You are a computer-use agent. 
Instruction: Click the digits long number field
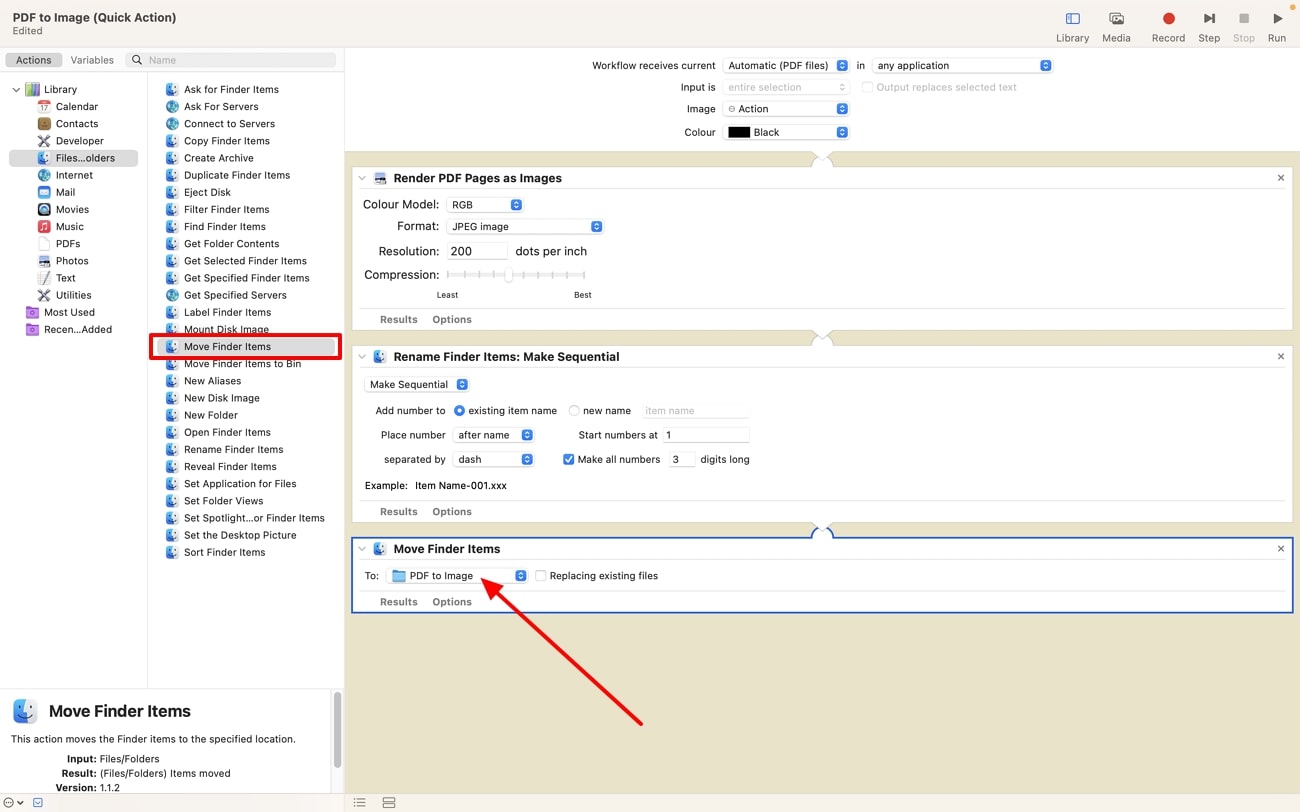click(x=682, y=460)
